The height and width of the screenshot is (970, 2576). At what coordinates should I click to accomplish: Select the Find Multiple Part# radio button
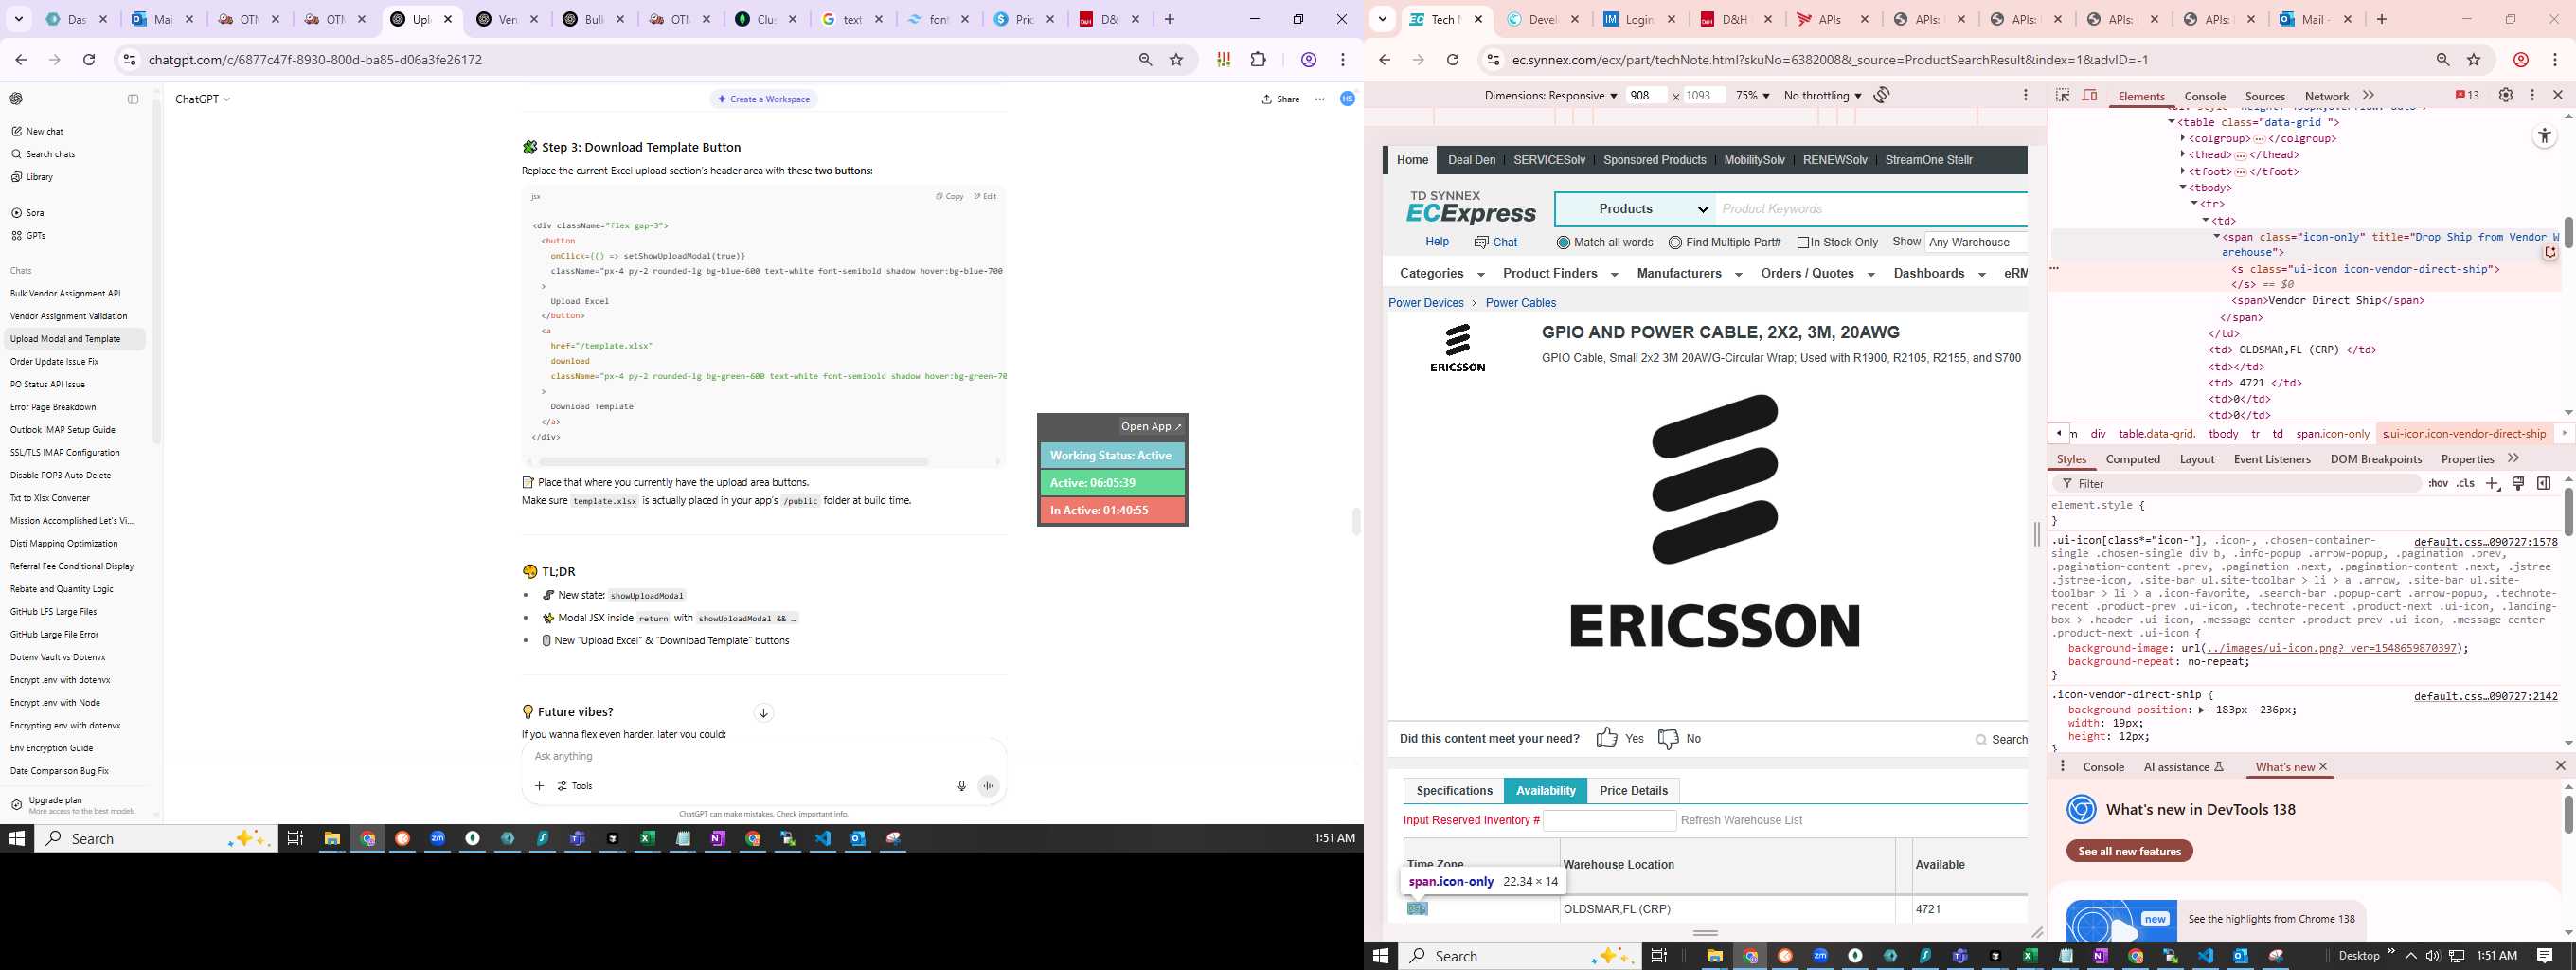(x=1675, y=242)
